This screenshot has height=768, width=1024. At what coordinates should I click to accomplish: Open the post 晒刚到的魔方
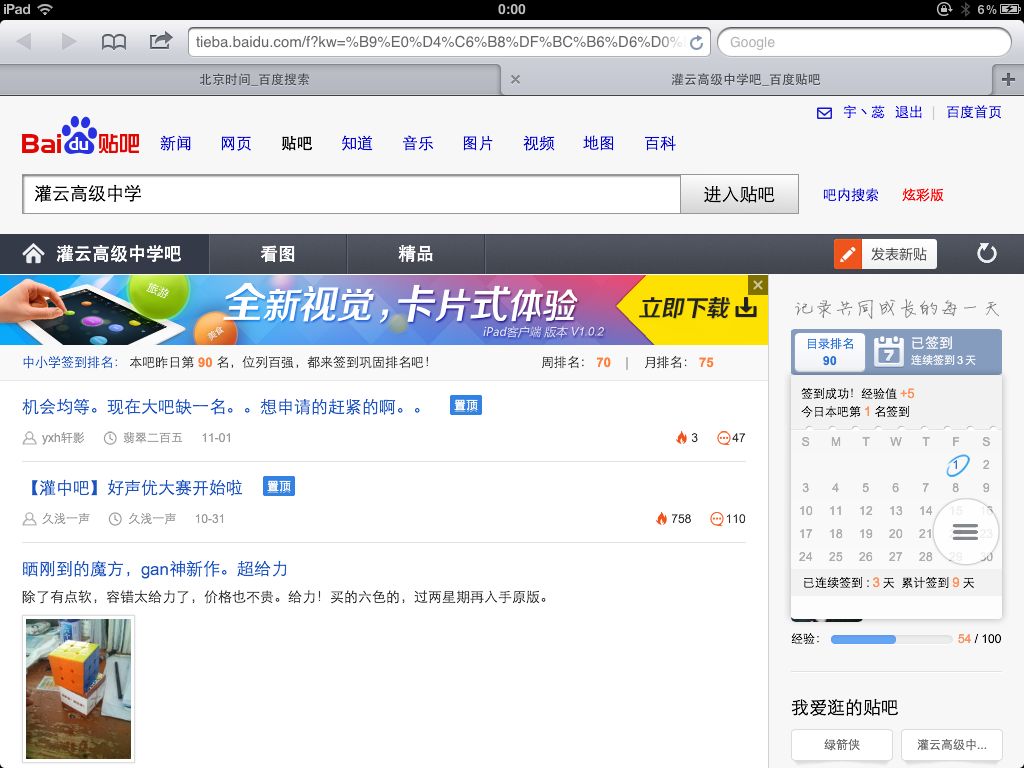pyautogui.click(x=155, y=569)
